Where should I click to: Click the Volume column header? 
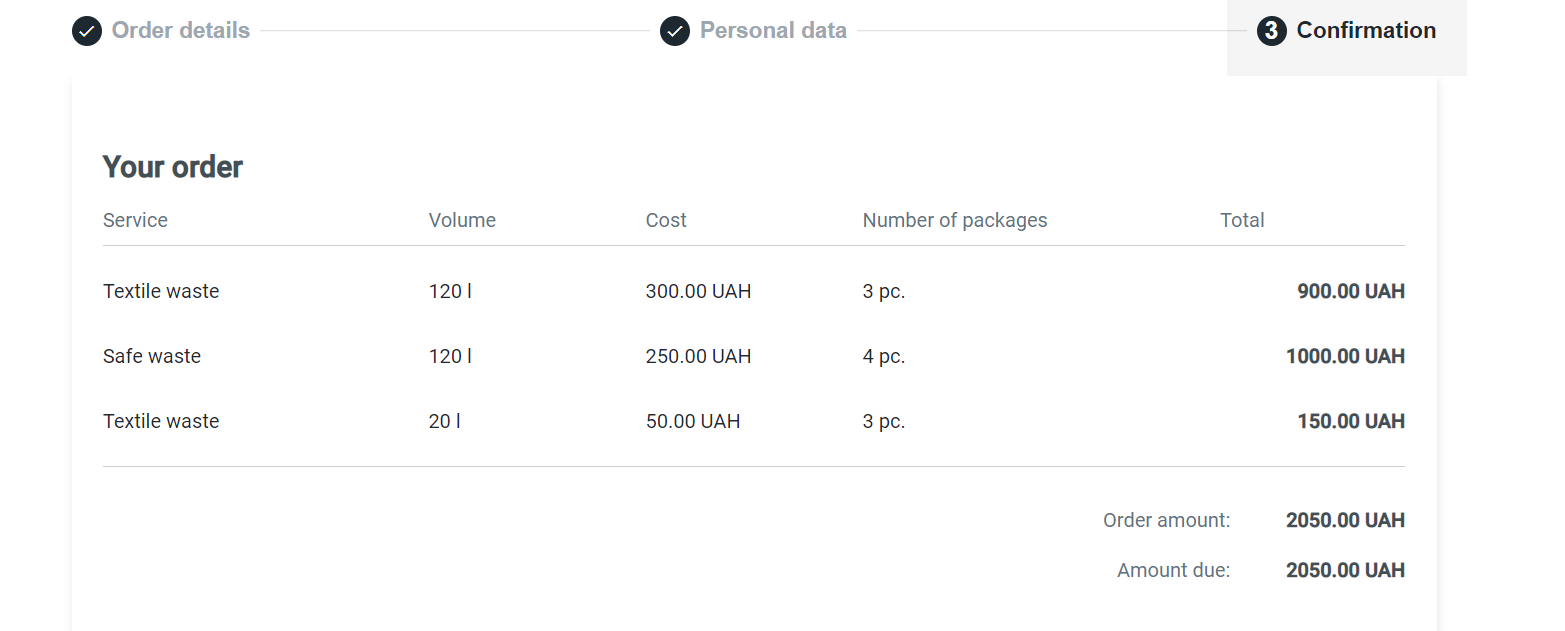pyautogui.click(x=462, y=220)
